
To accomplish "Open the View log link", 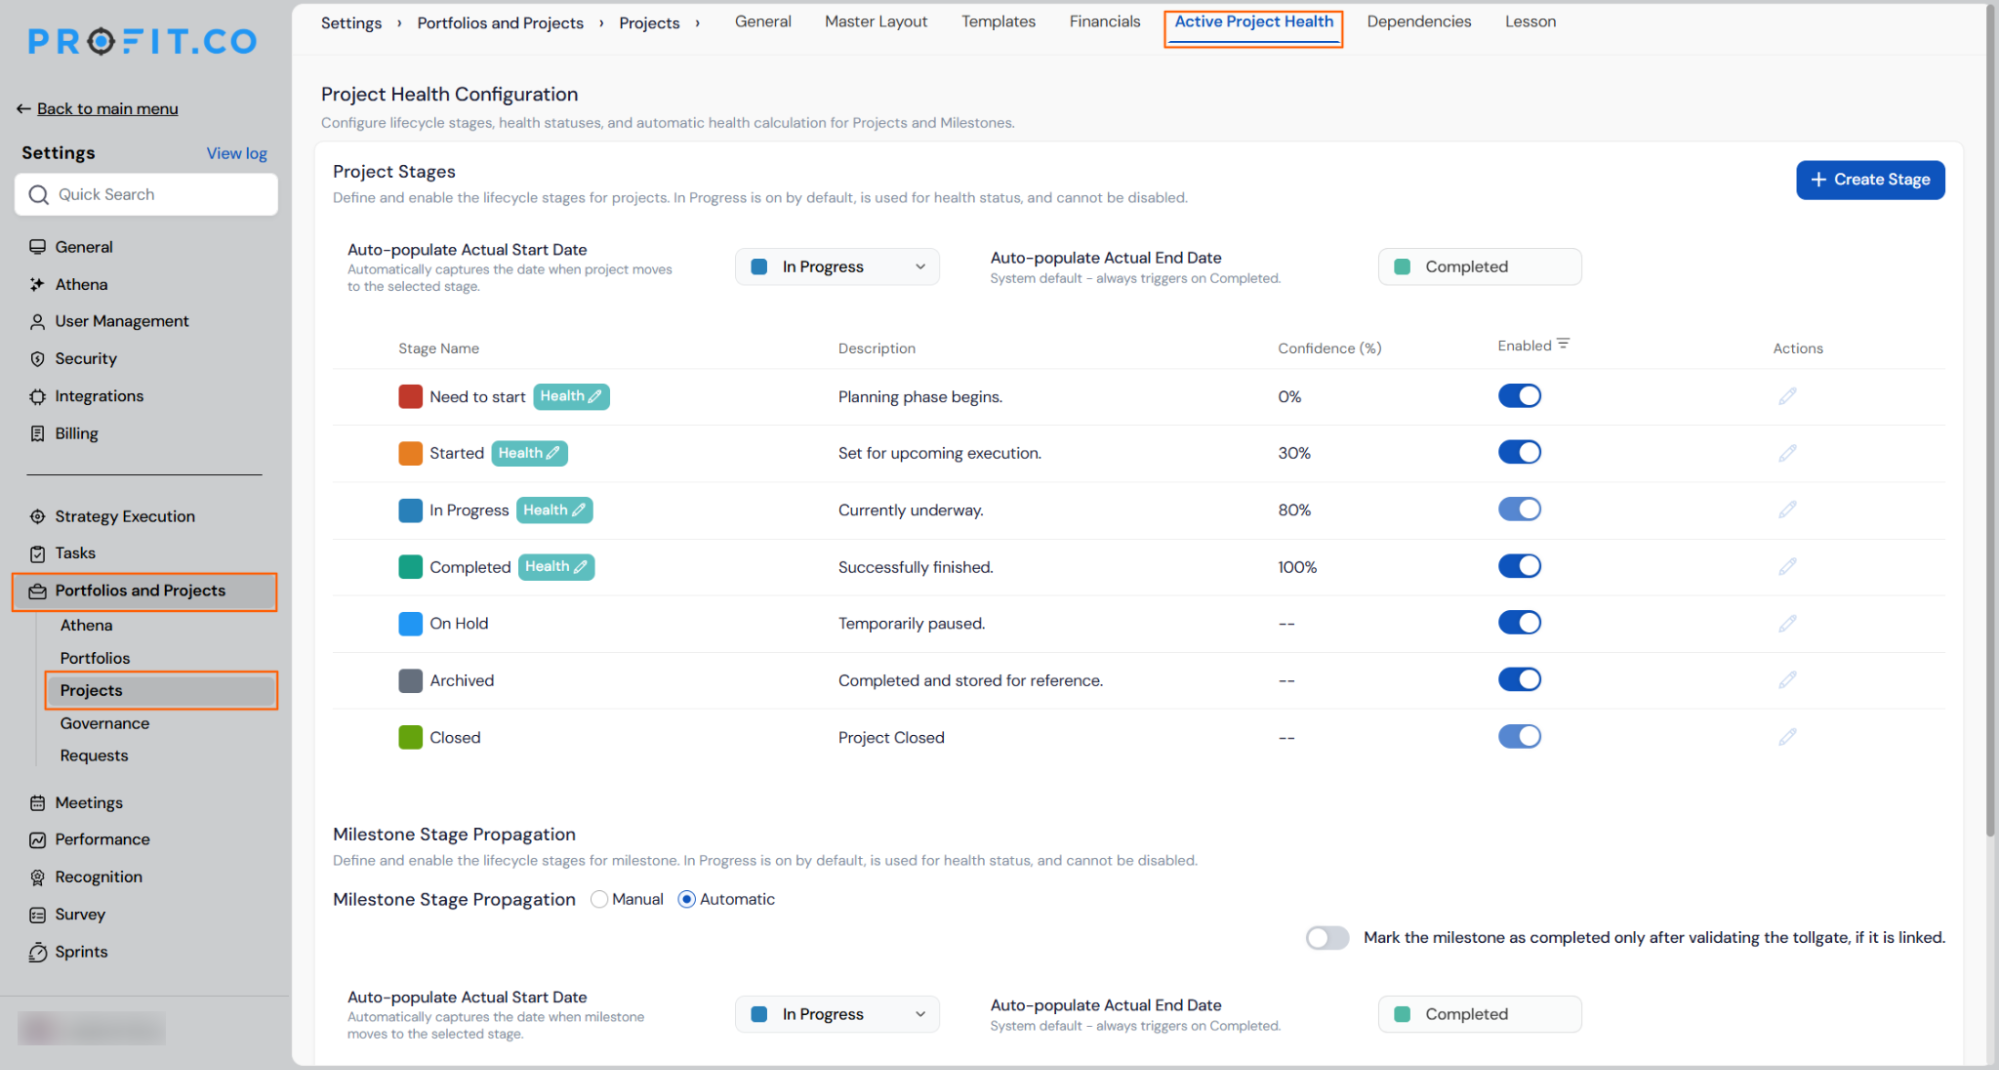I will pos(237,154).
